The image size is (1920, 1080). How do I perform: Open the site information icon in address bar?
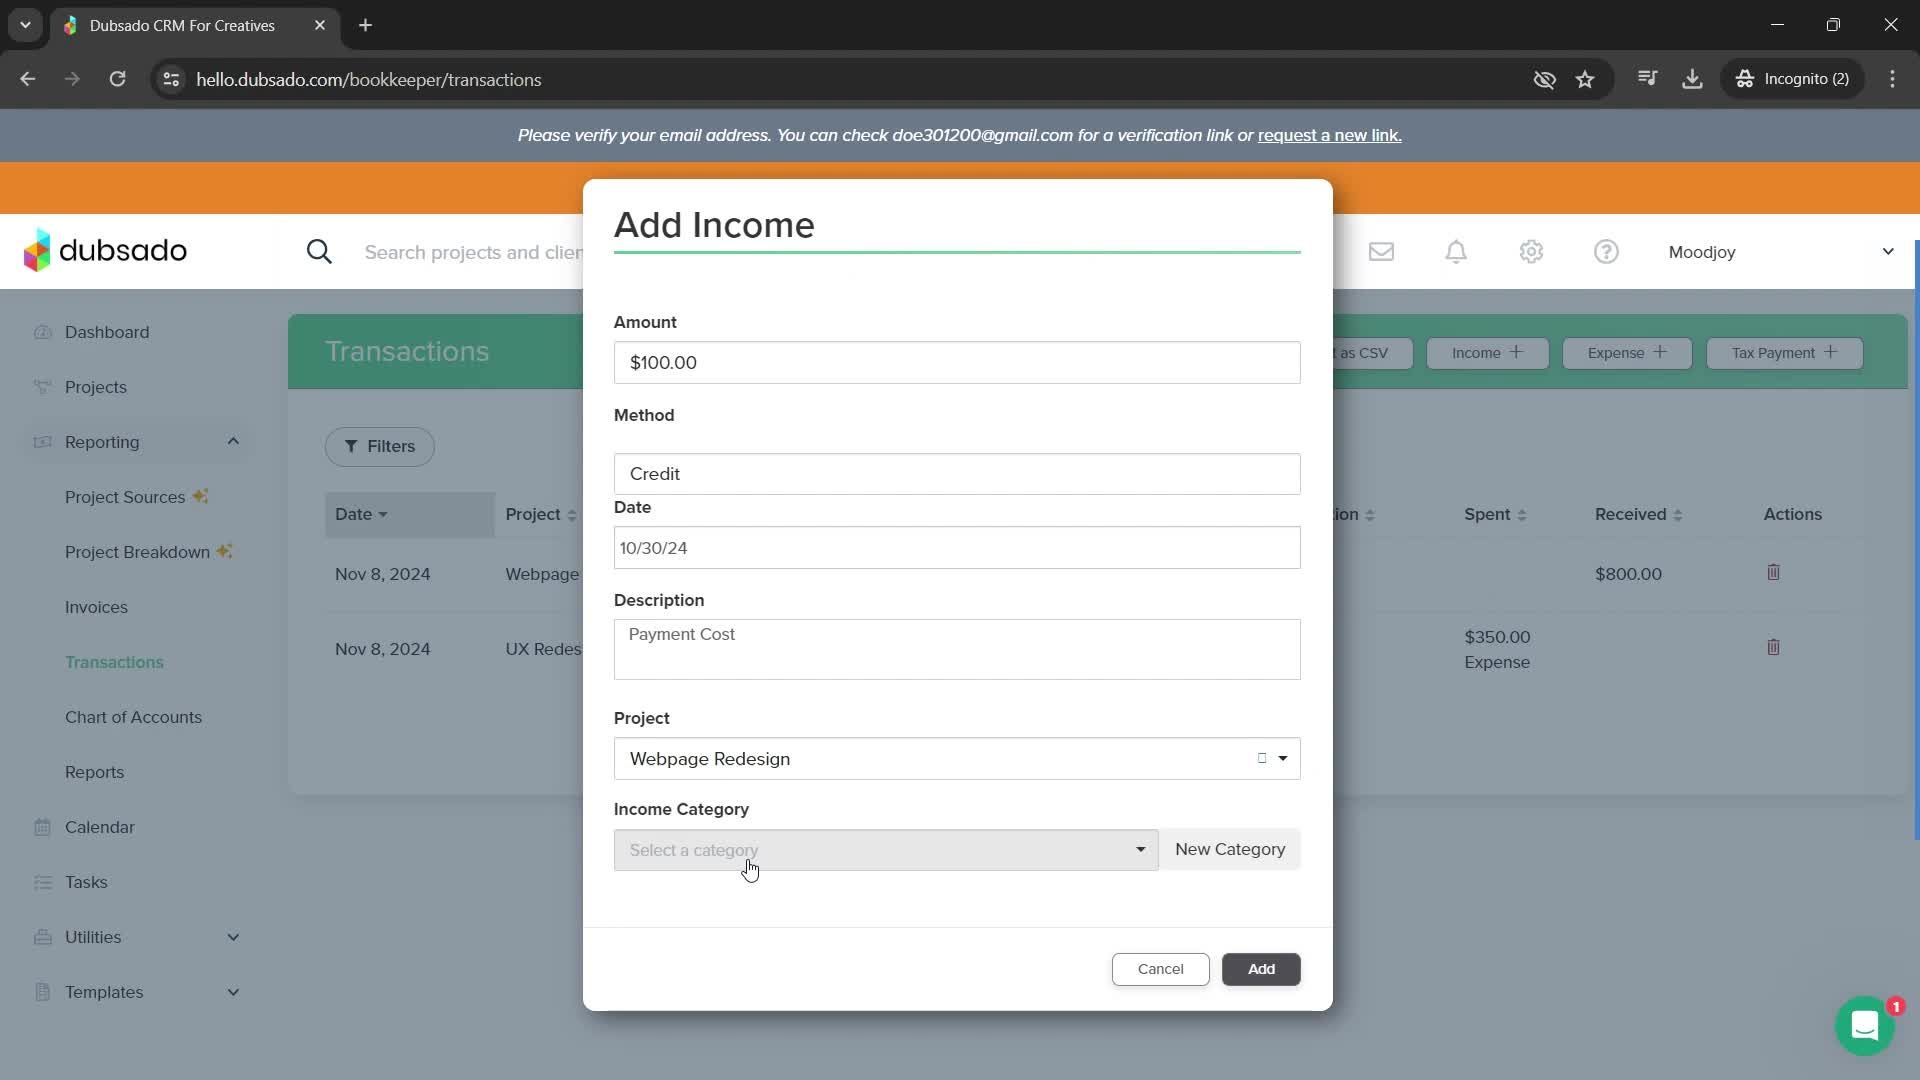click(171, 79)
